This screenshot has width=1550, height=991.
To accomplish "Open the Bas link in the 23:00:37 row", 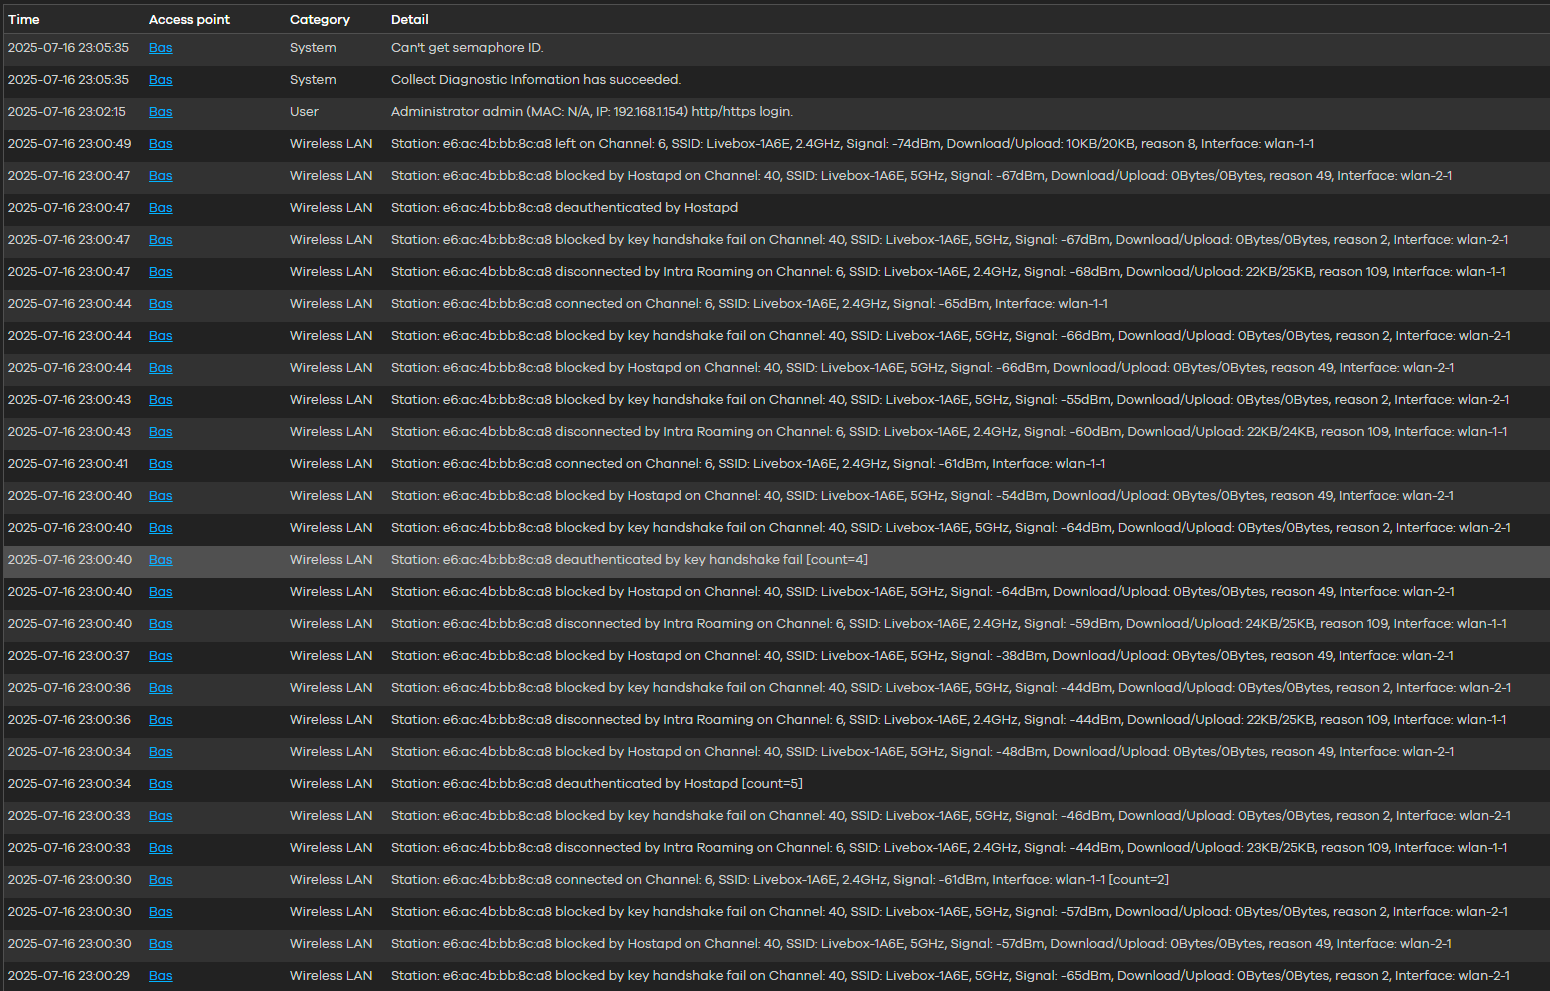I will [161, 655].
